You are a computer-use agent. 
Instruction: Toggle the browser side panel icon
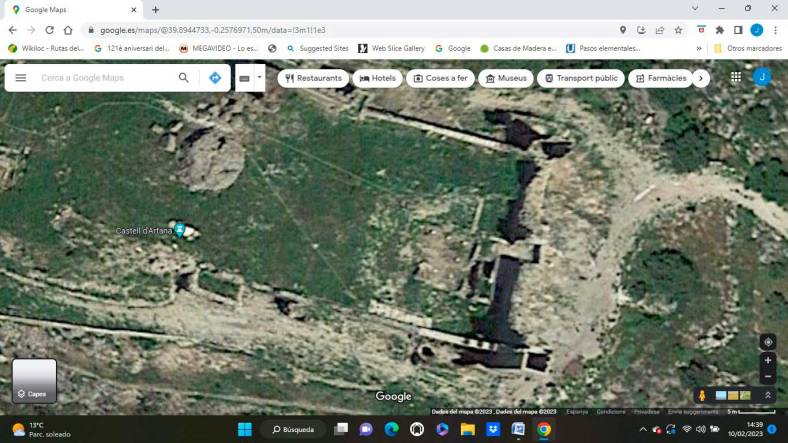(x=738, y=30)
